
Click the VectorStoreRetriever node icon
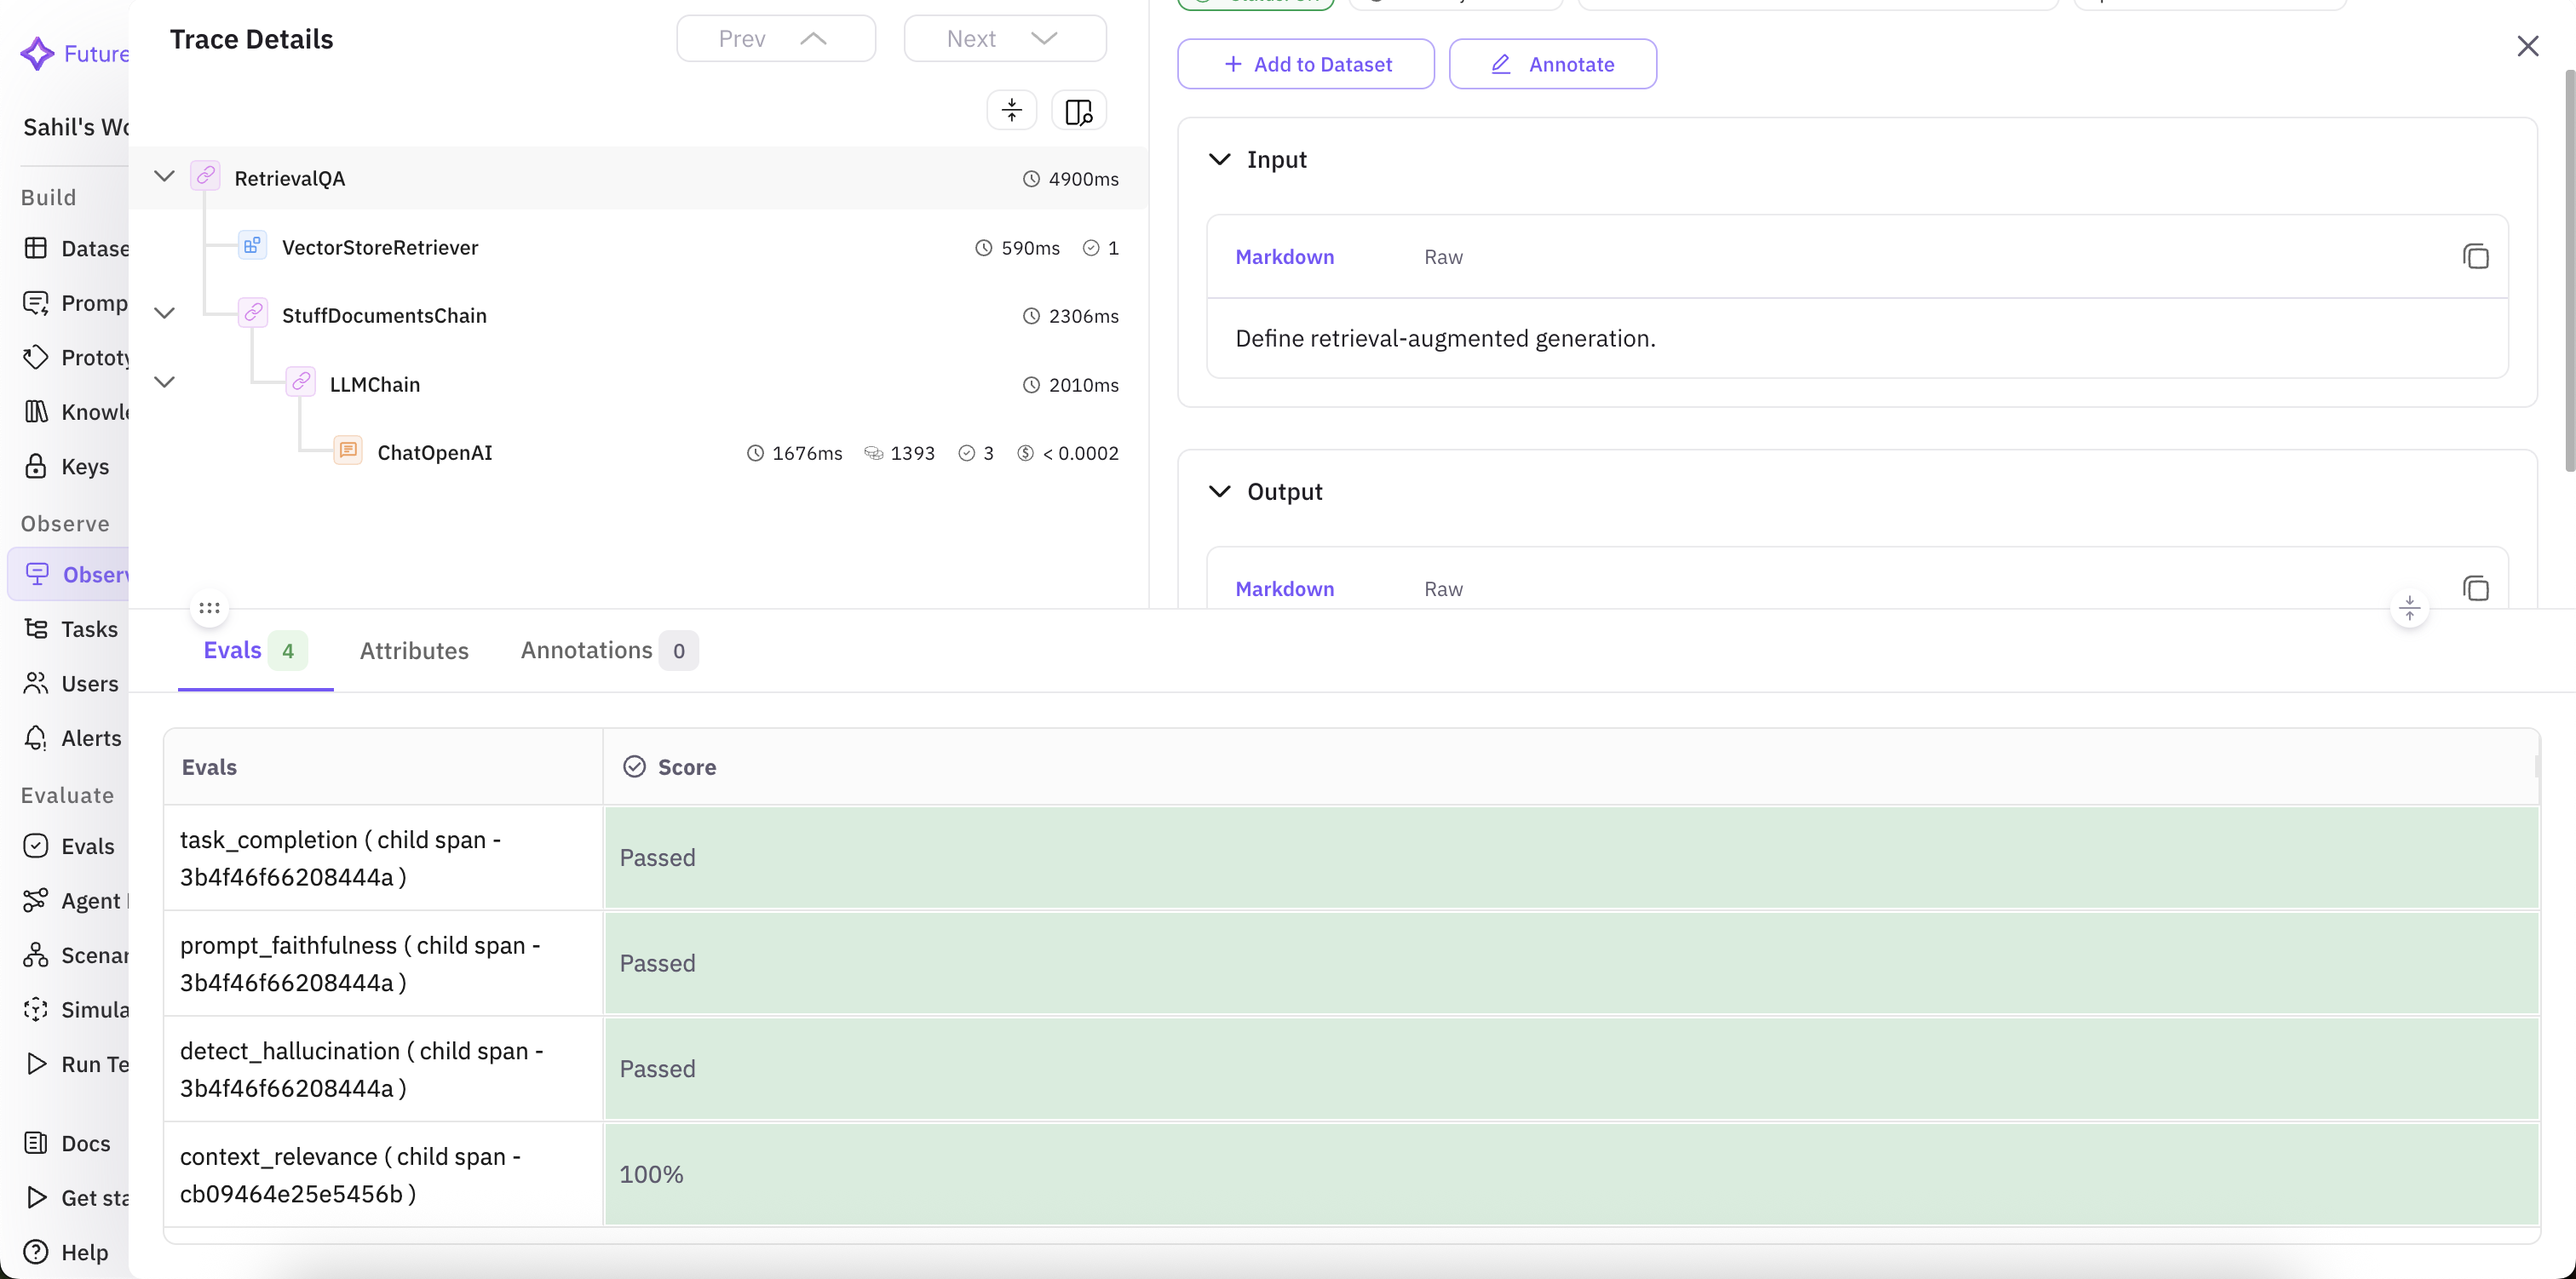pos(251,245)
